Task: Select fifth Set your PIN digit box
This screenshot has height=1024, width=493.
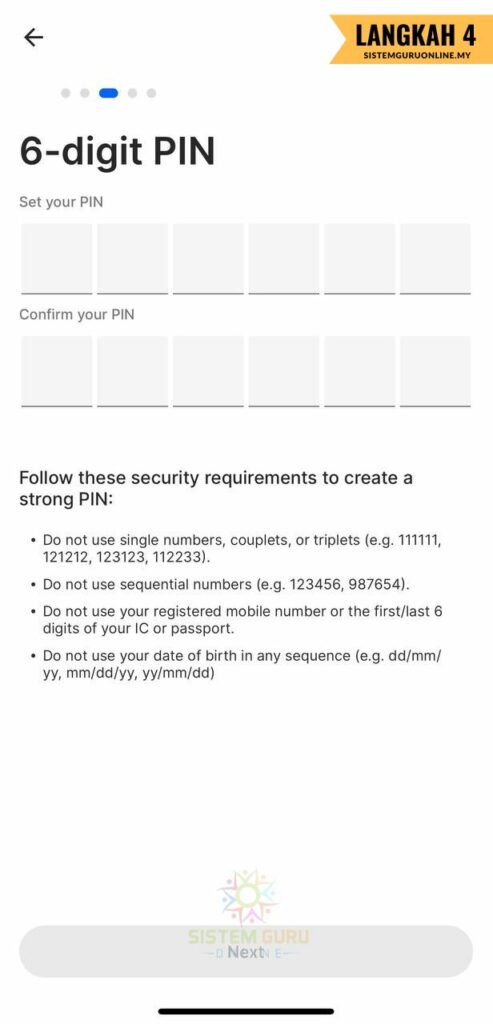Action: tap(360, 259)
